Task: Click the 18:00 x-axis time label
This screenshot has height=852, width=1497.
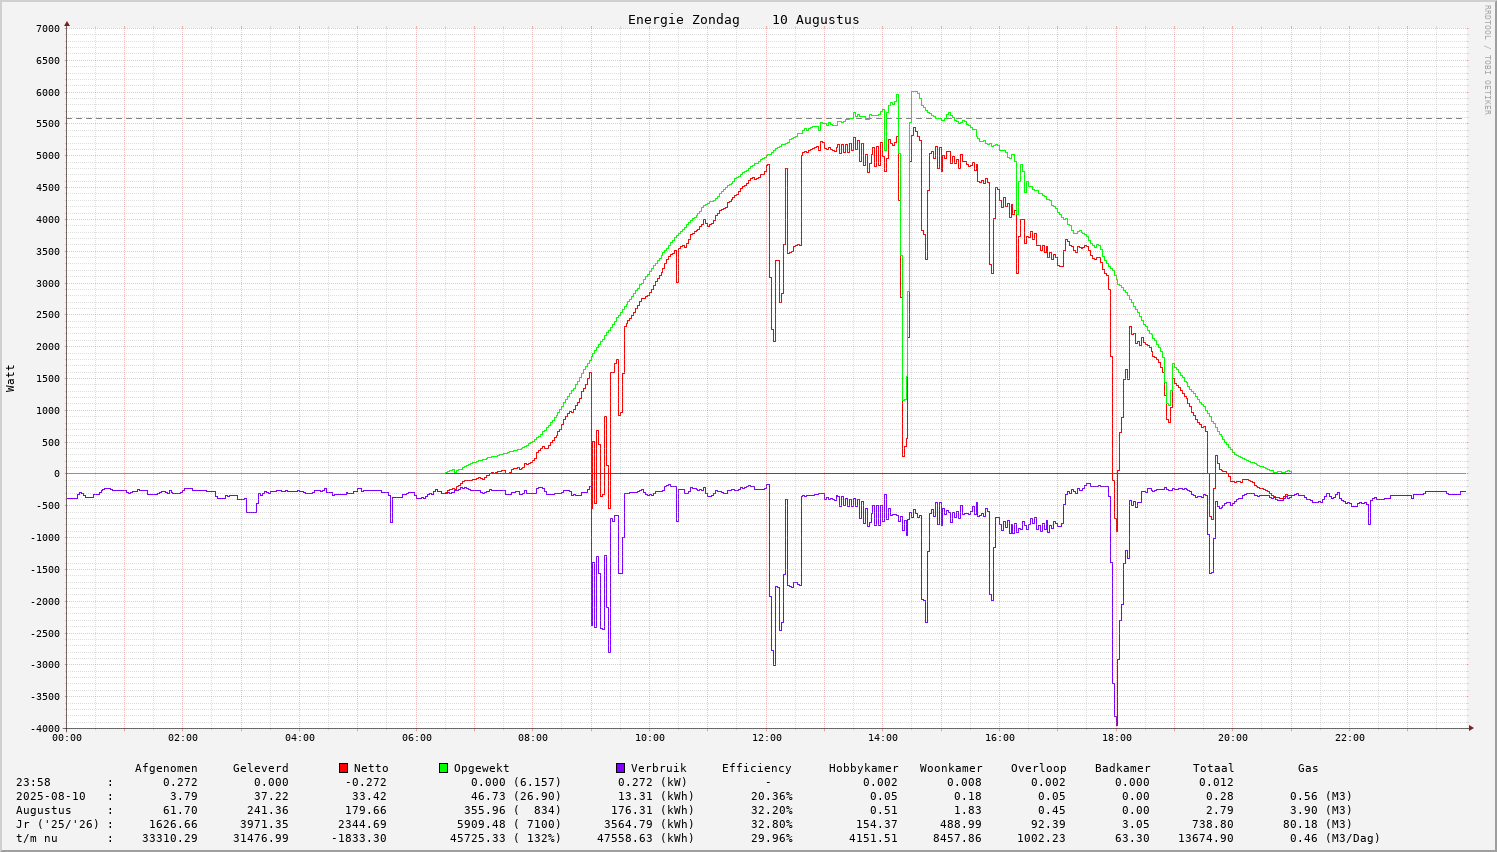Action: point(1116,738)
